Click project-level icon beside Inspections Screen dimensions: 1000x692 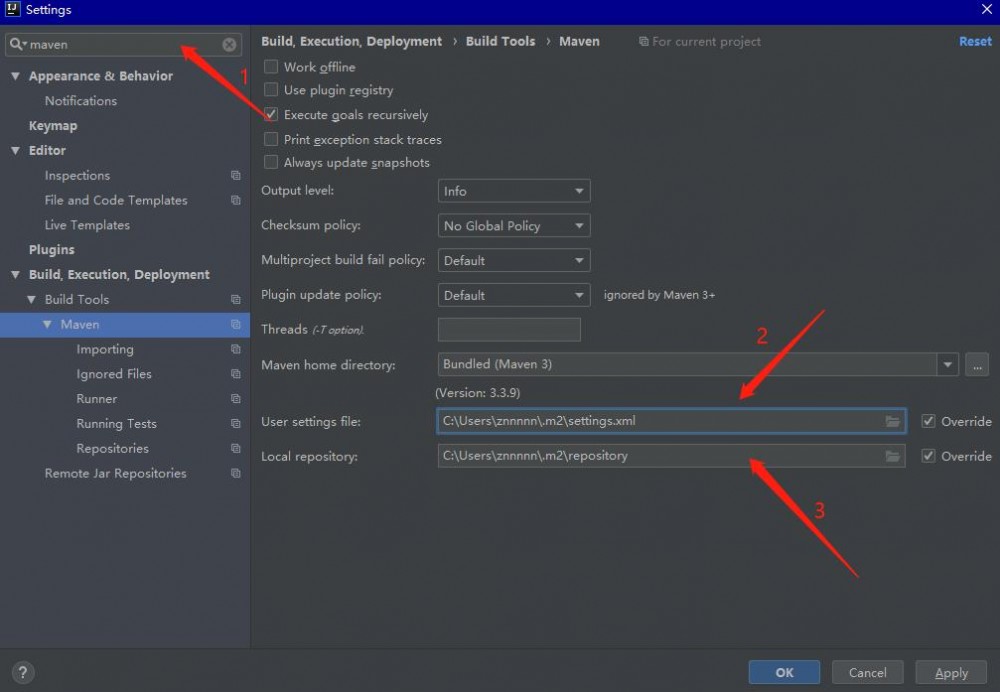(x=235, y=175)
